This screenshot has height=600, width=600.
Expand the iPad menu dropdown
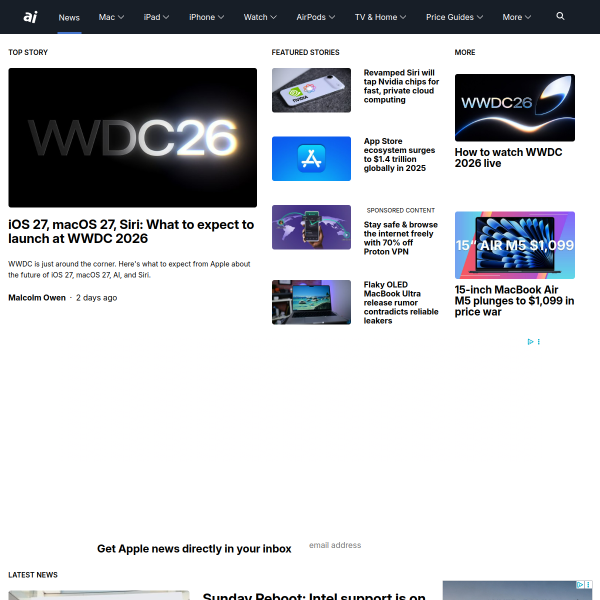(156, 17)
